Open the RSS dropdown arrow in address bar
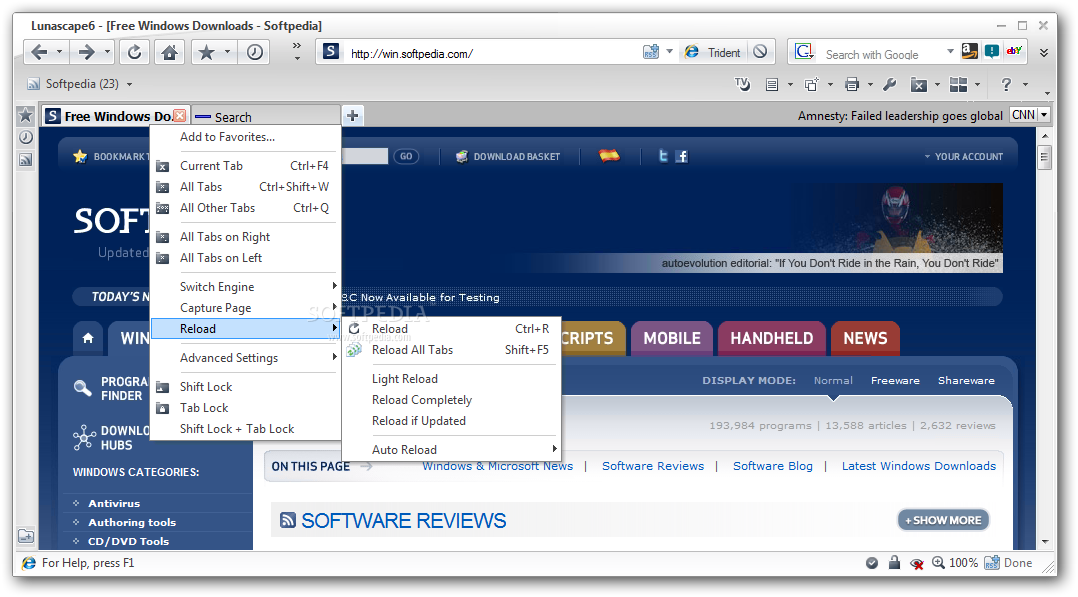1078x597 pixels. [669, 52]
